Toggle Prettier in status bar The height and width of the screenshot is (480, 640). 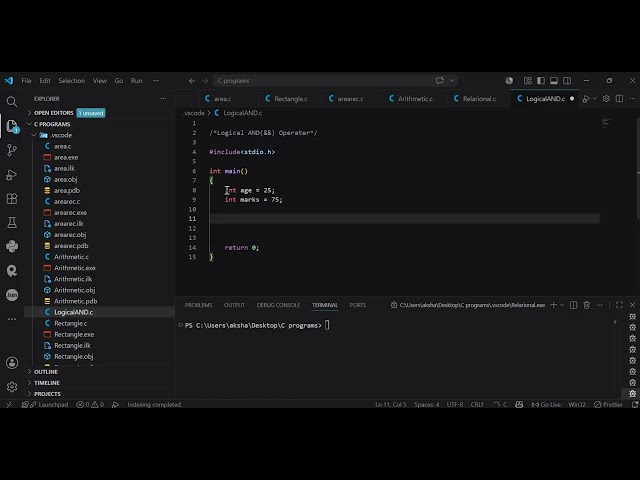point(608,404)
